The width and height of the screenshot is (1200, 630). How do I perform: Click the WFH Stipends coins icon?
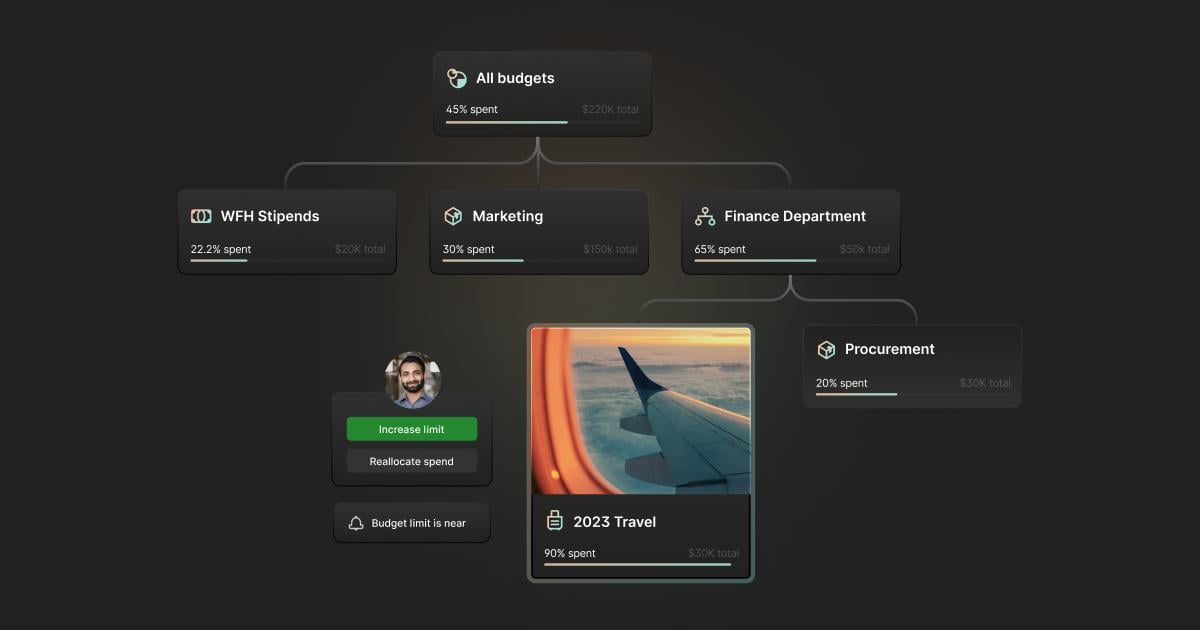pos(201,216)
